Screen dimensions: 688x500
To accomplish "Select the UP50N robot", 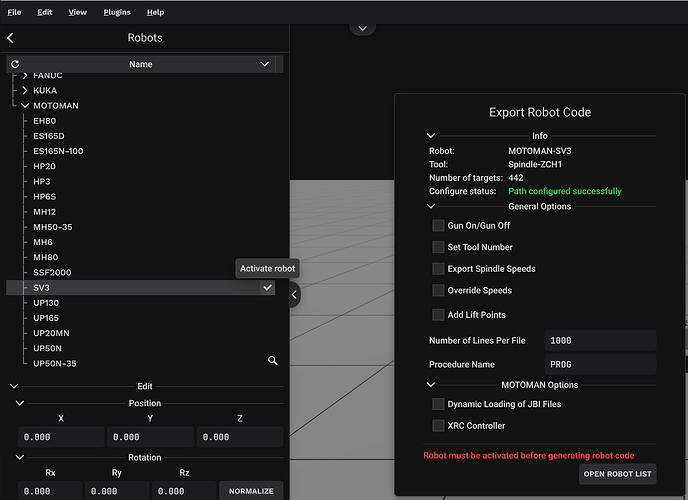I will (x=47, y=348).
